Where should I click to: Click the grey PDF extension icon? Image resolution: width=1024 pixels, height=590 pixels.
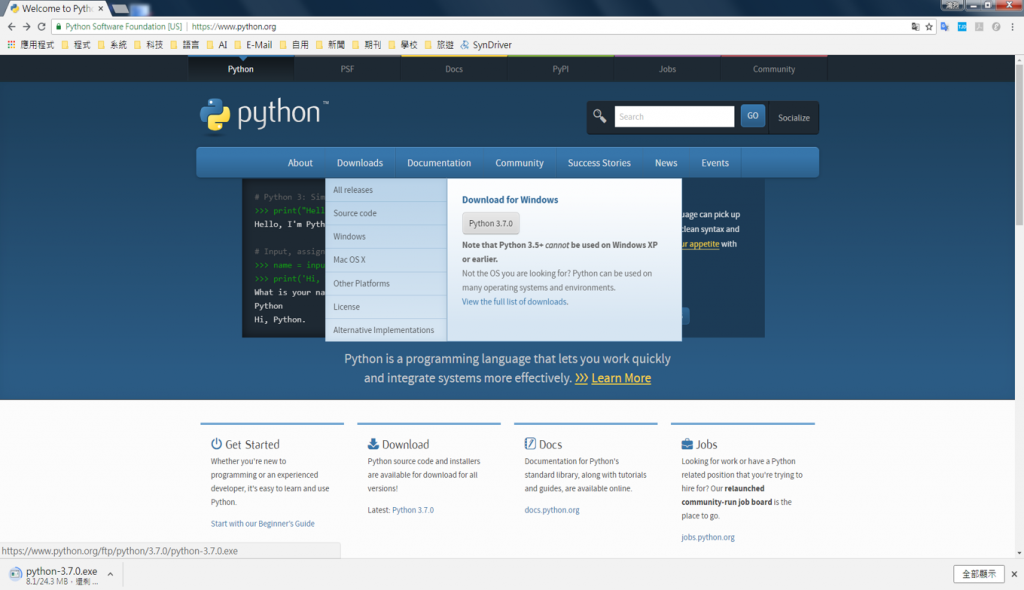click(x=979, y=27)
